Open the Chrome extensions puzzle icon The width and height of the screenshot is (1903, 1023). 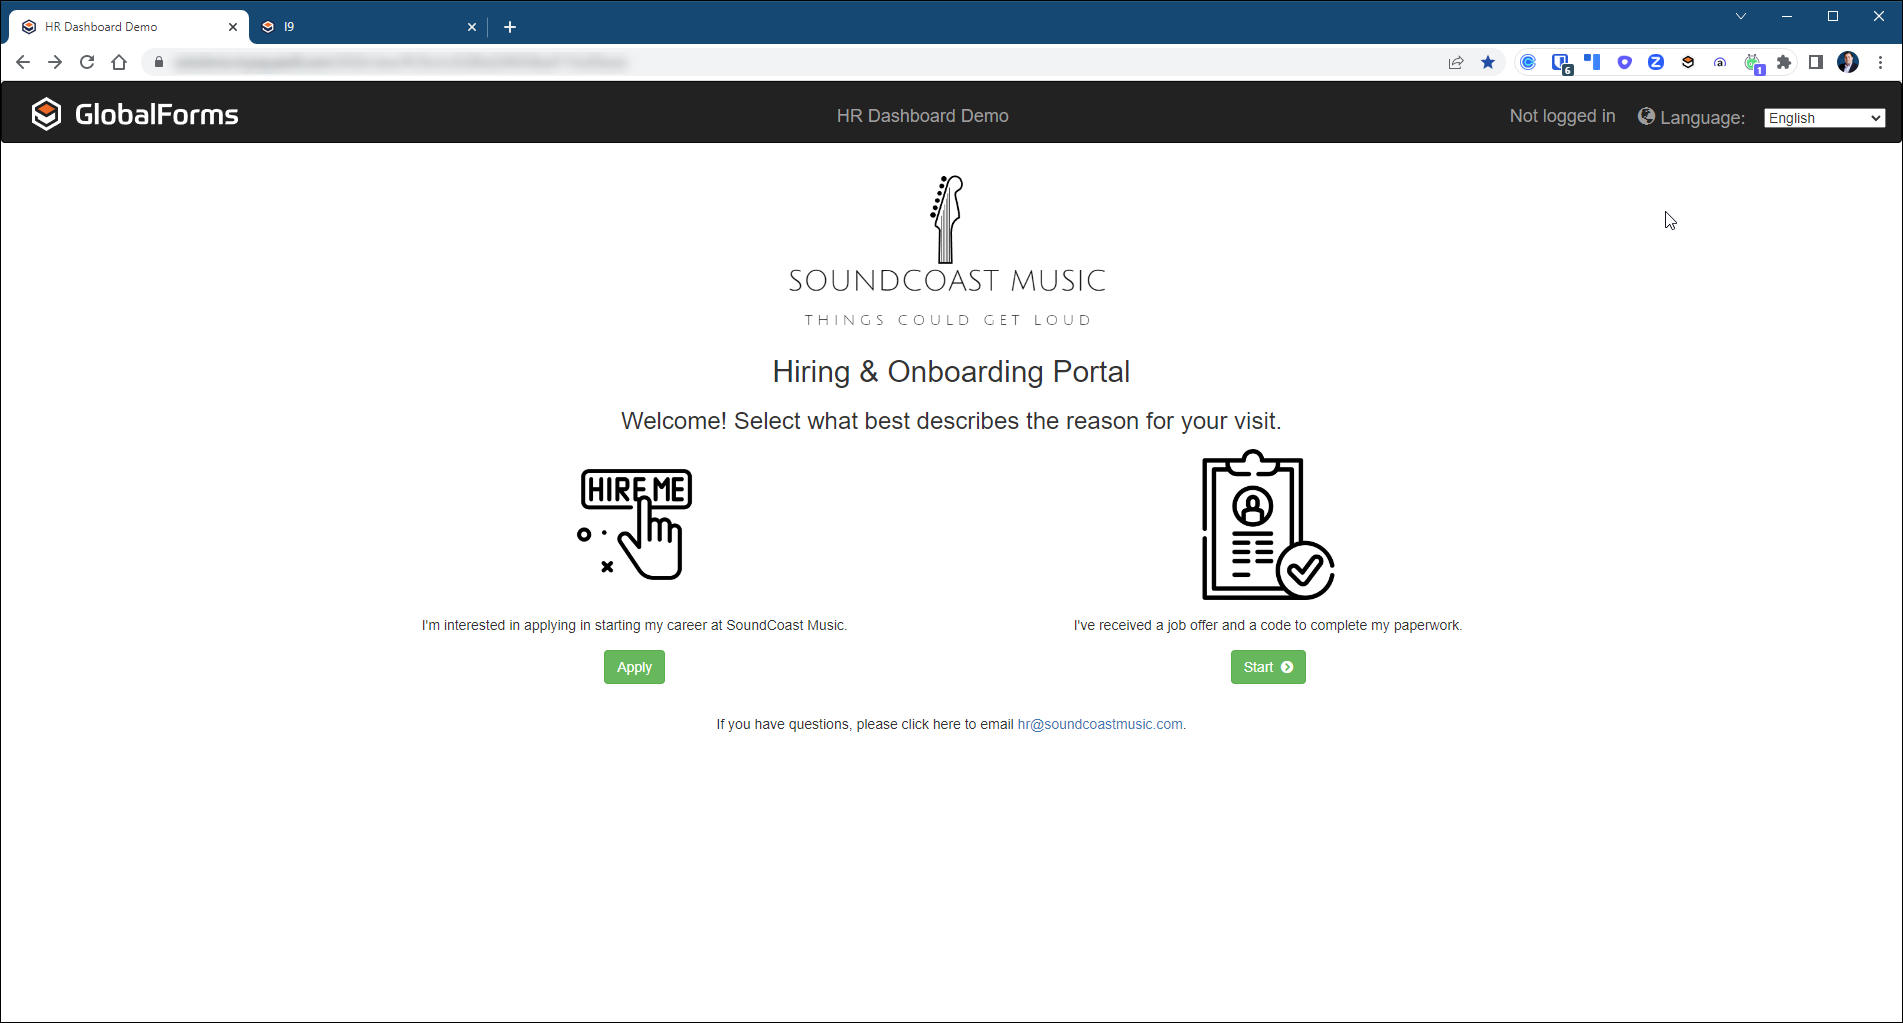(x=1786, y=62)
